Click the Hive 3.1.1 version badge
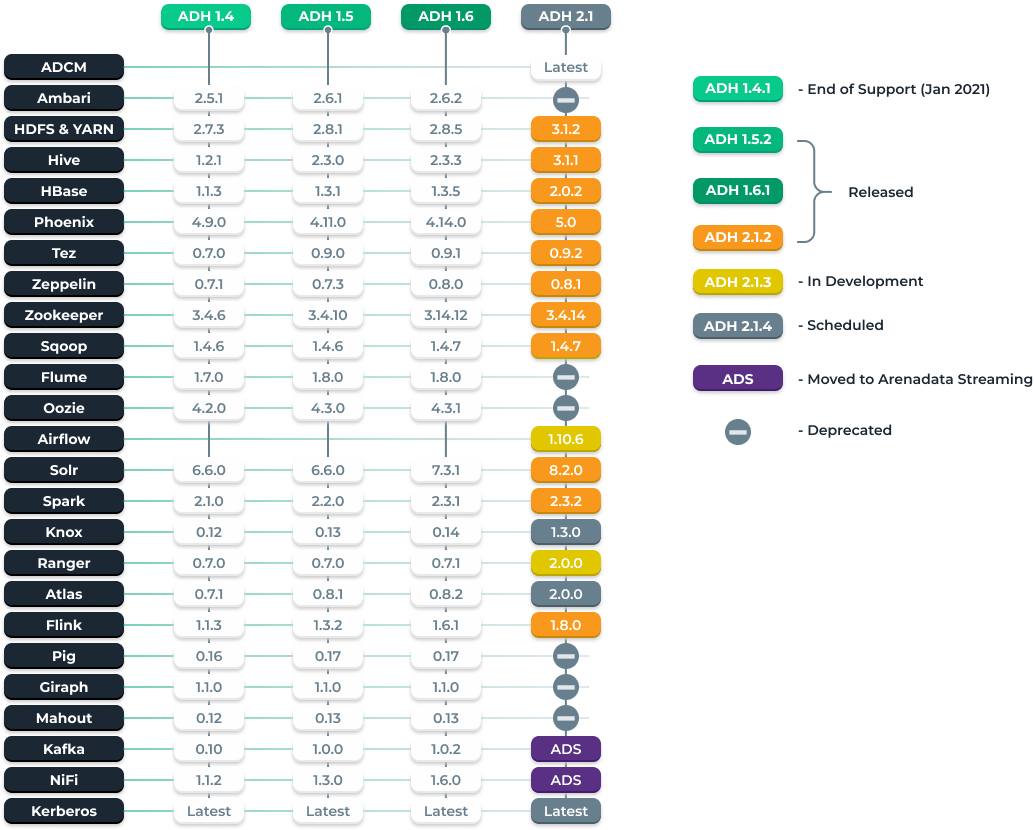1034x830 pixels. pos(566,160)
